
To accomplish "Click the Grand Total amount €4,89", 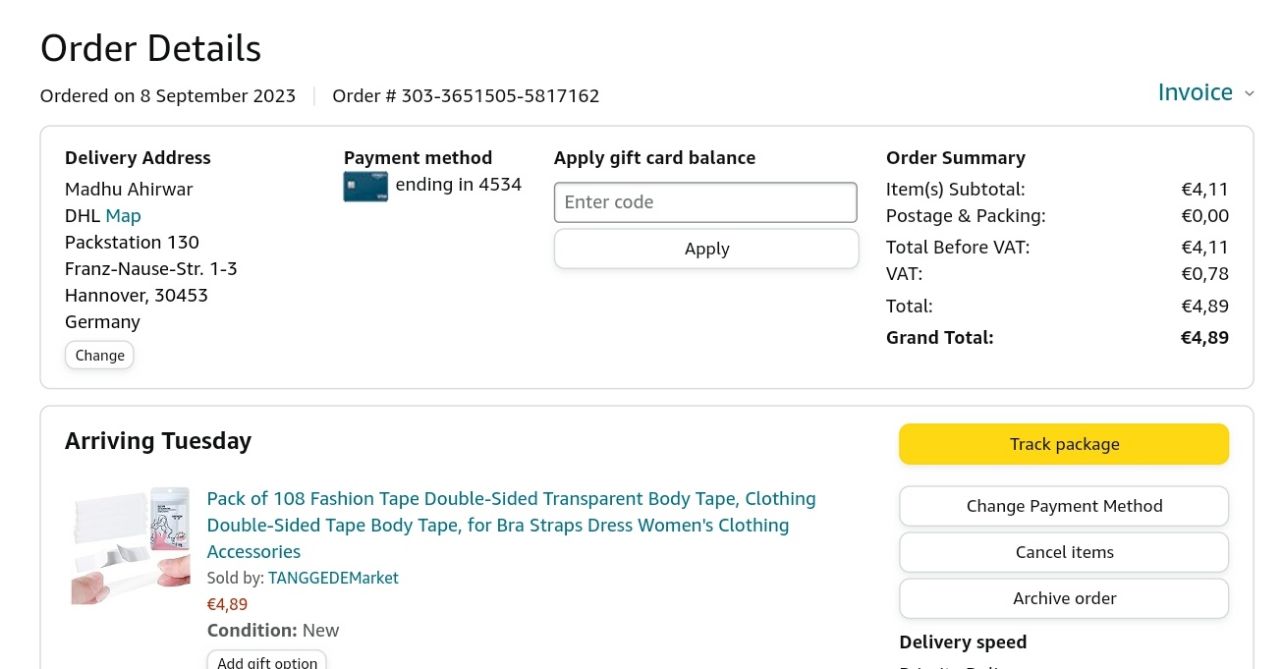I will pos(1204,338).
